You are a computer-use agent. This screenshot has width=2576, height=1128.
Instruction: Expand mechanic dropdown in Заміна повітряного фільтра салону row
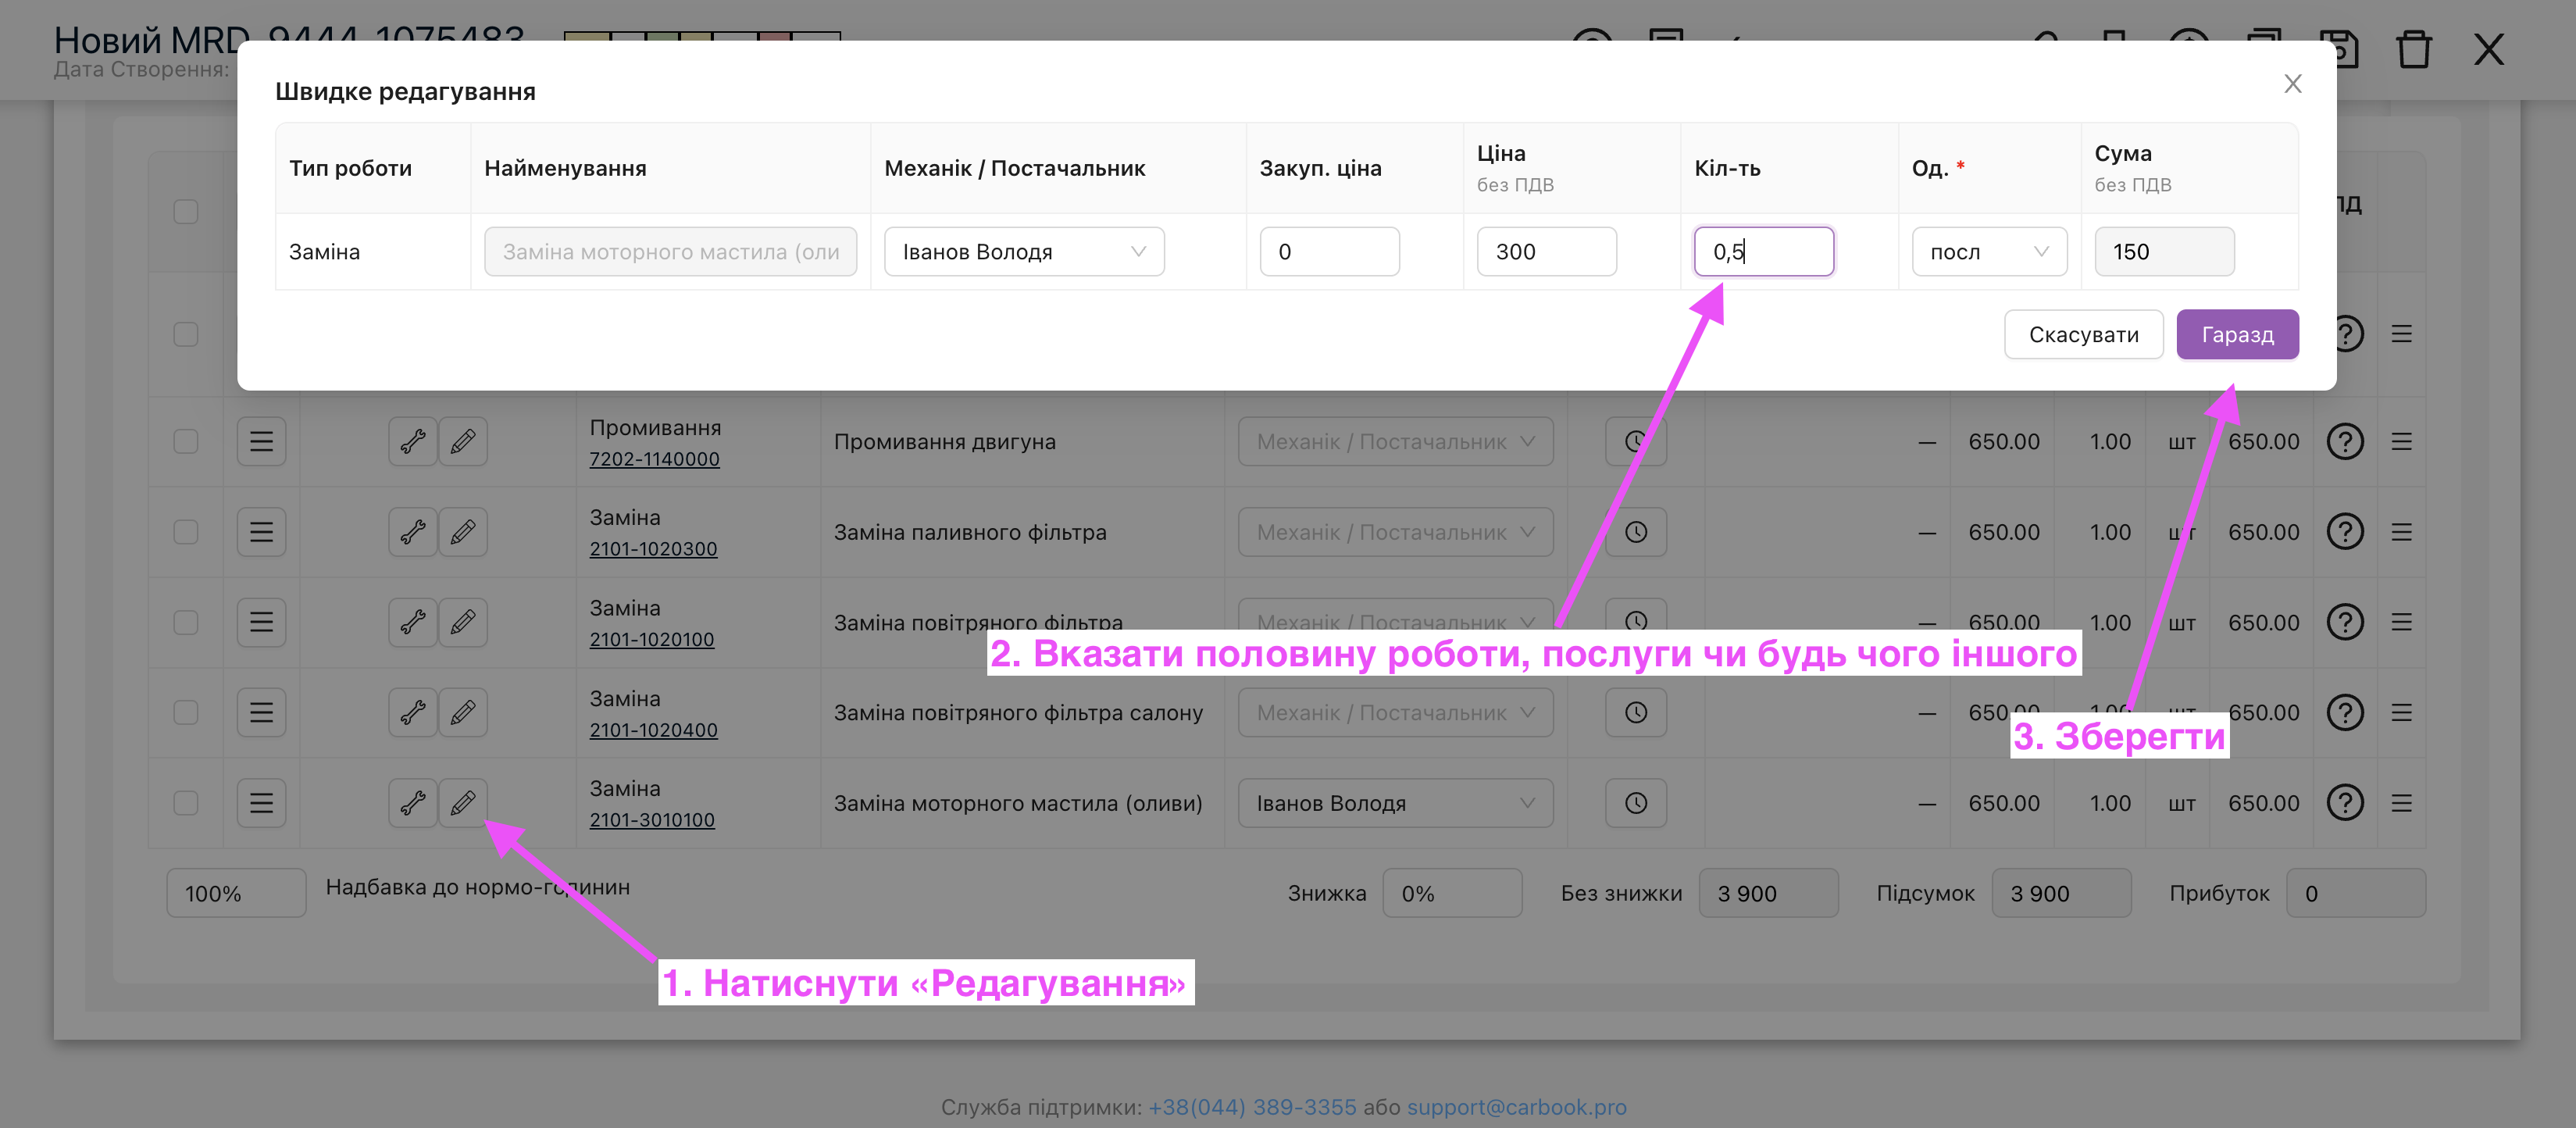pos(1395,712)
